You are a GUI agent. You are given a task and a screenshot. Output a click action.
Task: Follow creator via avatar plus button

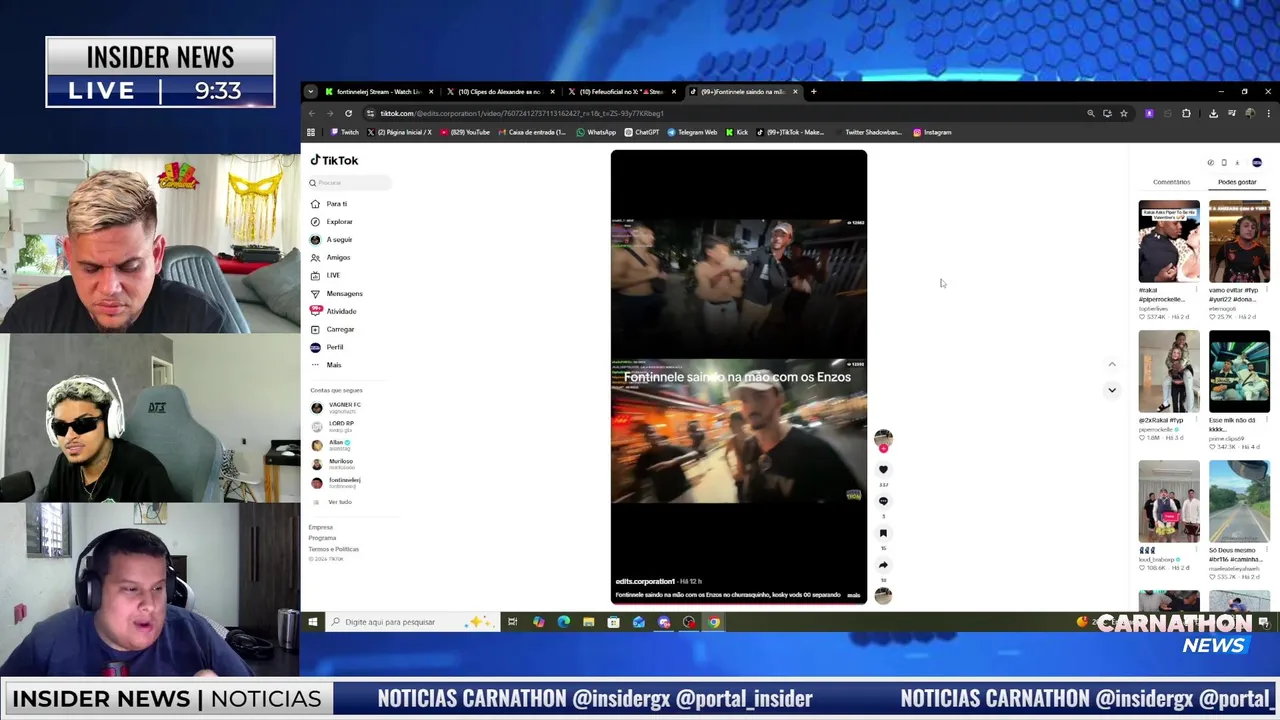click(x=883, y=448)
